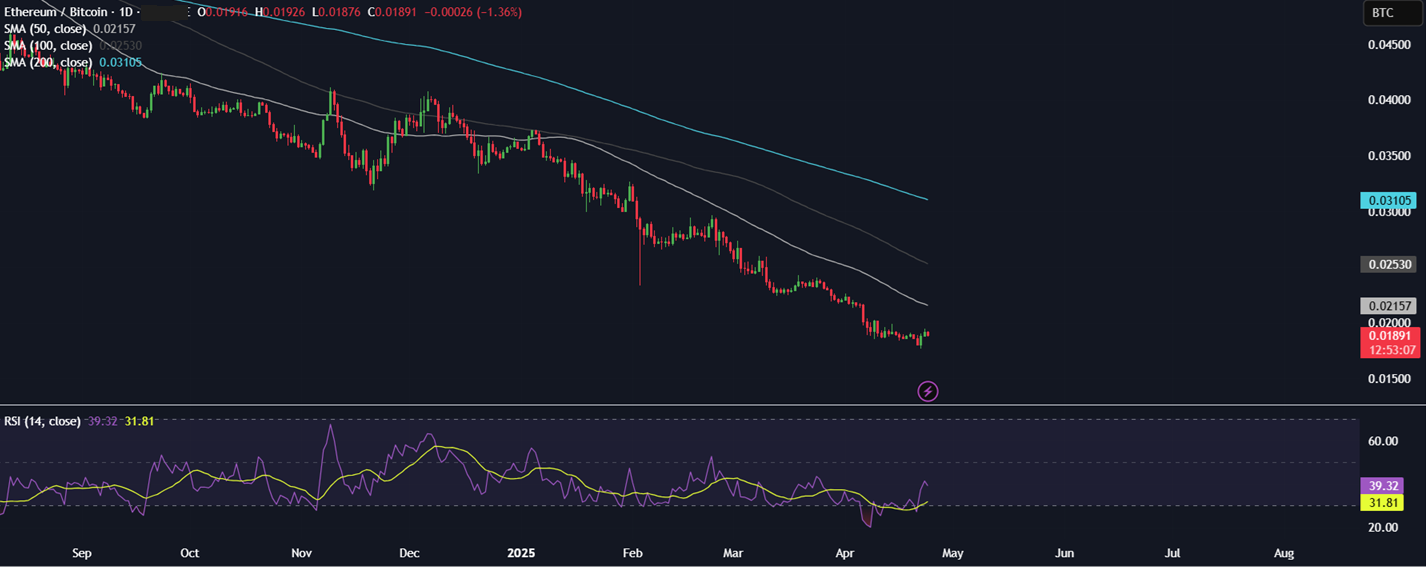Click the Jun label on time axis

click(1065, 553)
